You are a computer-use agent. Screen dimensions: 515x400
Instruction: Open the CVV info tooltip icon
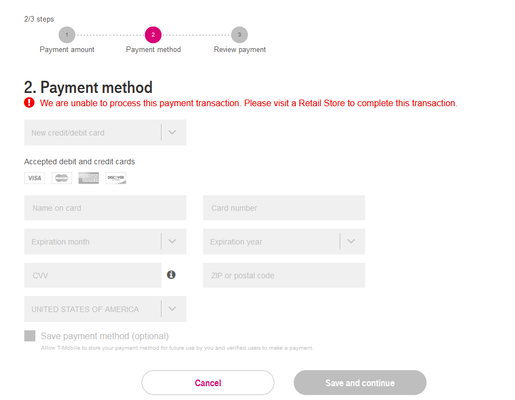(x=171, y=275)
